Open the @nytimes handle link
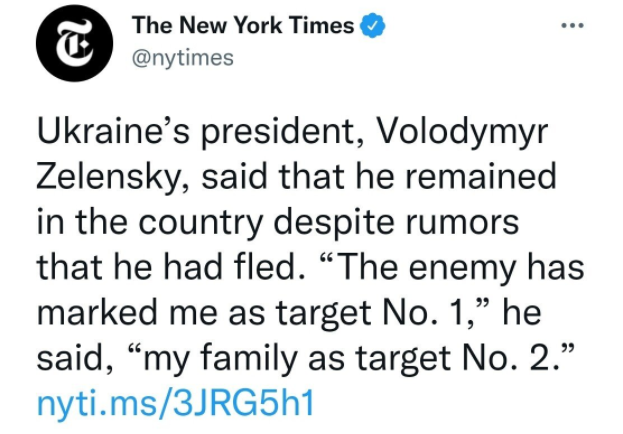Image resolution: width=623 pixels, height=434 pixels. pos(182,57)
